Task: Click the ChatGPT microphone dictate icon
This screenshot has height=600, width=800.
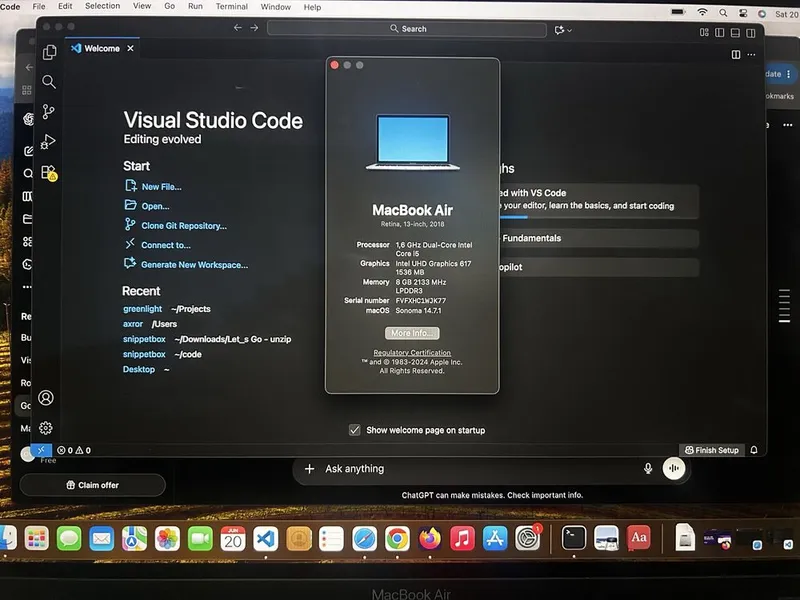Action: [x=648, y=468]
